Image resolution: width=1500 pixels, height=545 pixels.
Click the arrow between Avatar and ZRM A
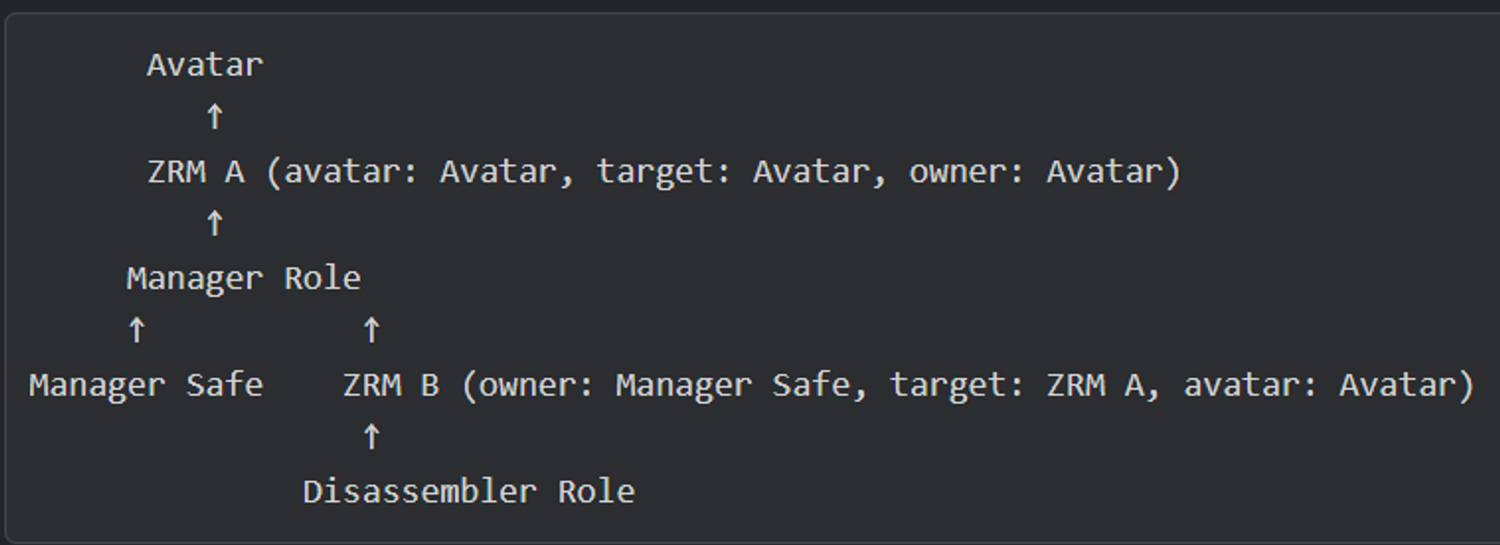click(214, 117)
